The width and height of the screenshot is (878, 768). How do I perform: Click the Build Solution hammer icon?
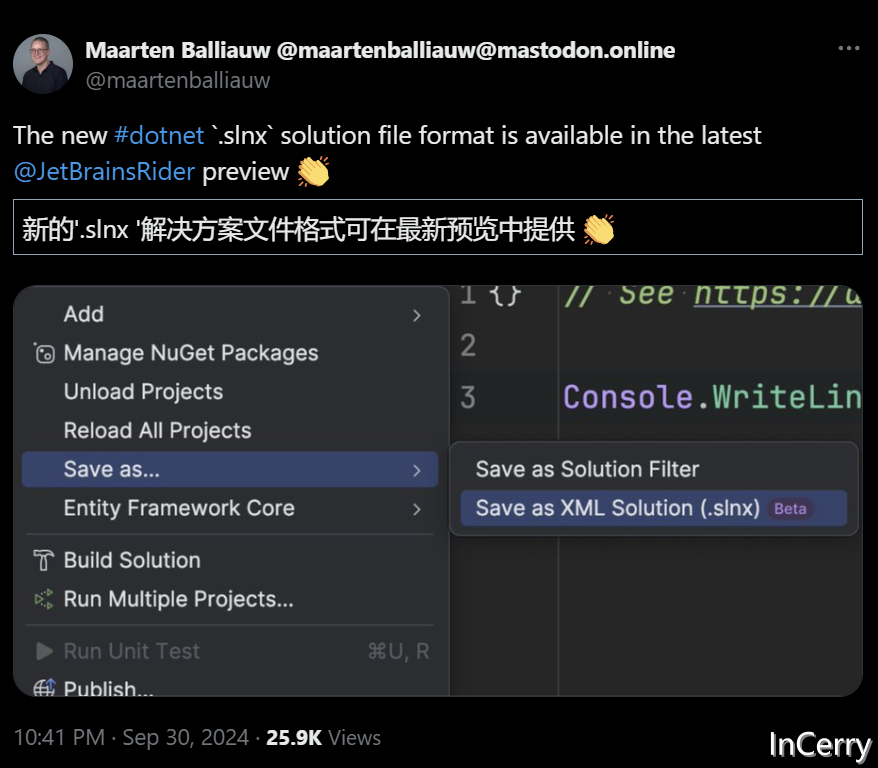coord(44,560)
